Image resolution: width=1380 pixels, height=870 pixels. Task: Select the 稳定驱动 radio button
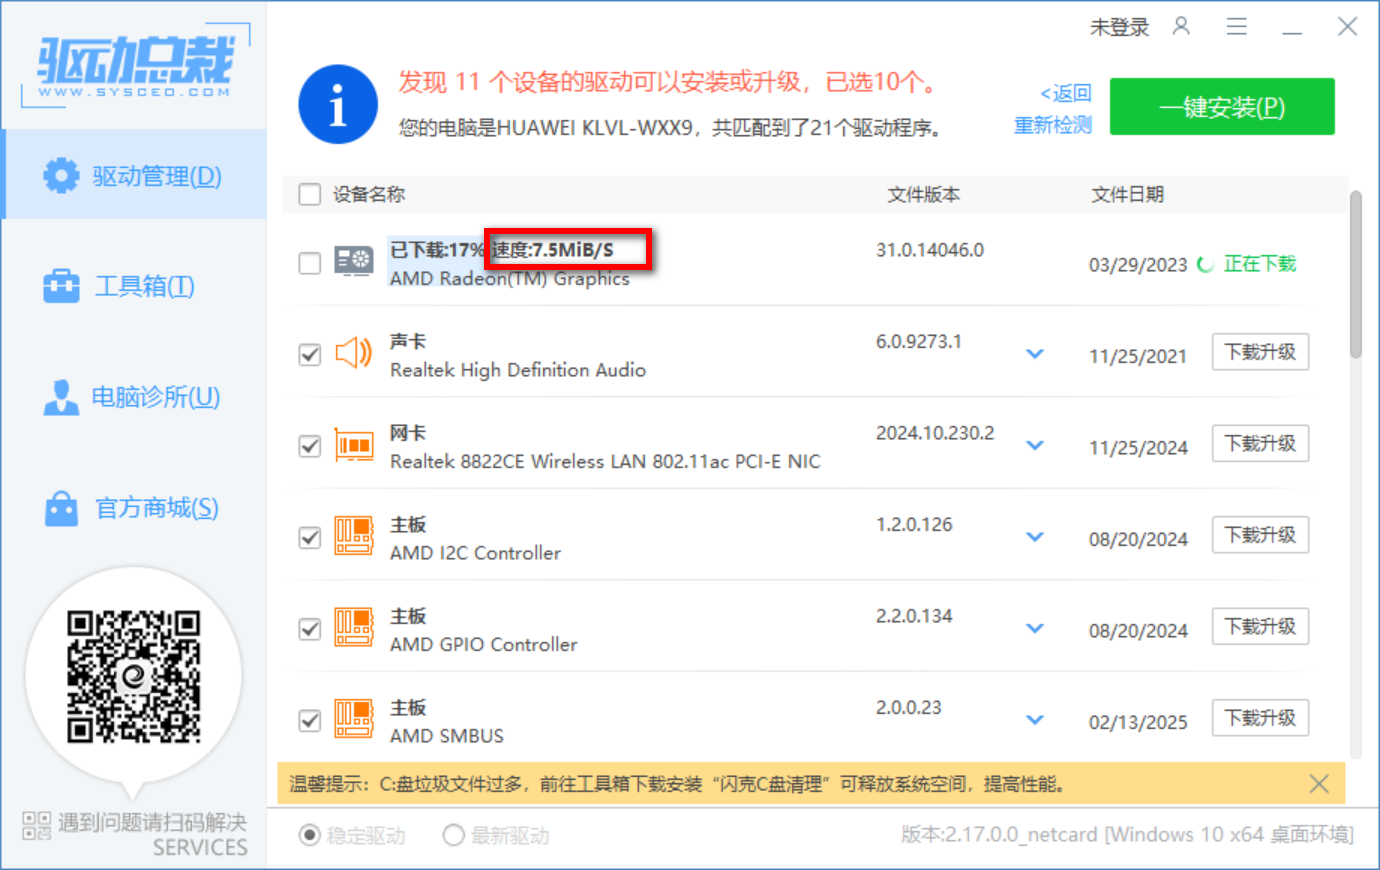(310, 835)
